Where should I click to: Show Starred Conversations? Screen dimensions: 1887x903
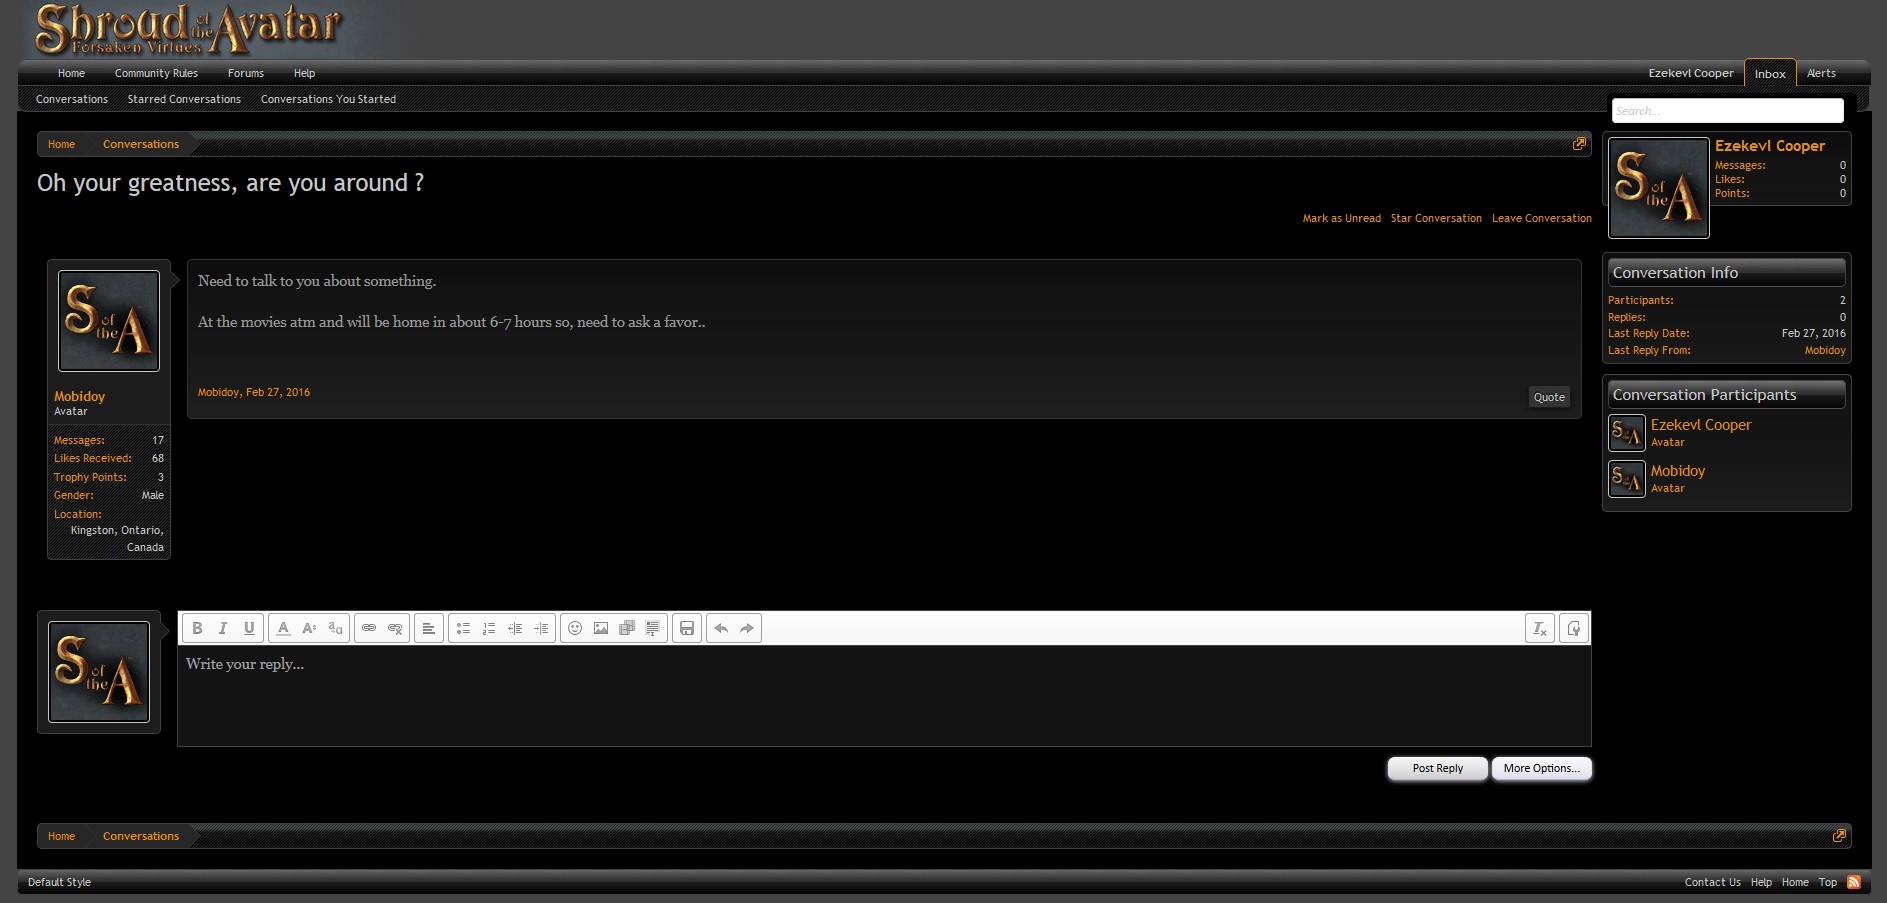click(184, 99)
